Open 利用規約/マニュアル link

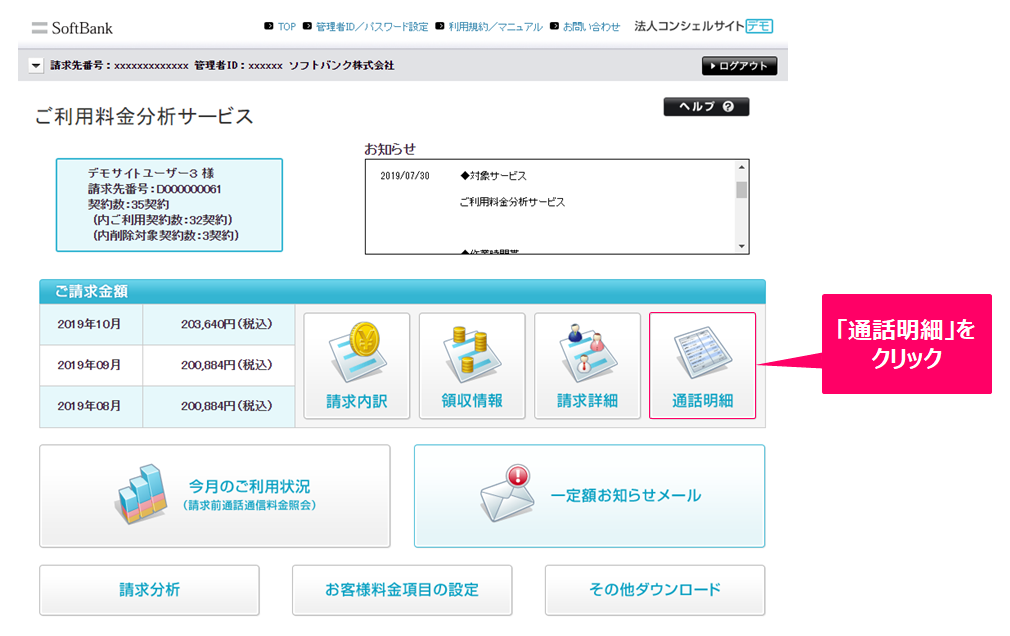pos(495,26)
